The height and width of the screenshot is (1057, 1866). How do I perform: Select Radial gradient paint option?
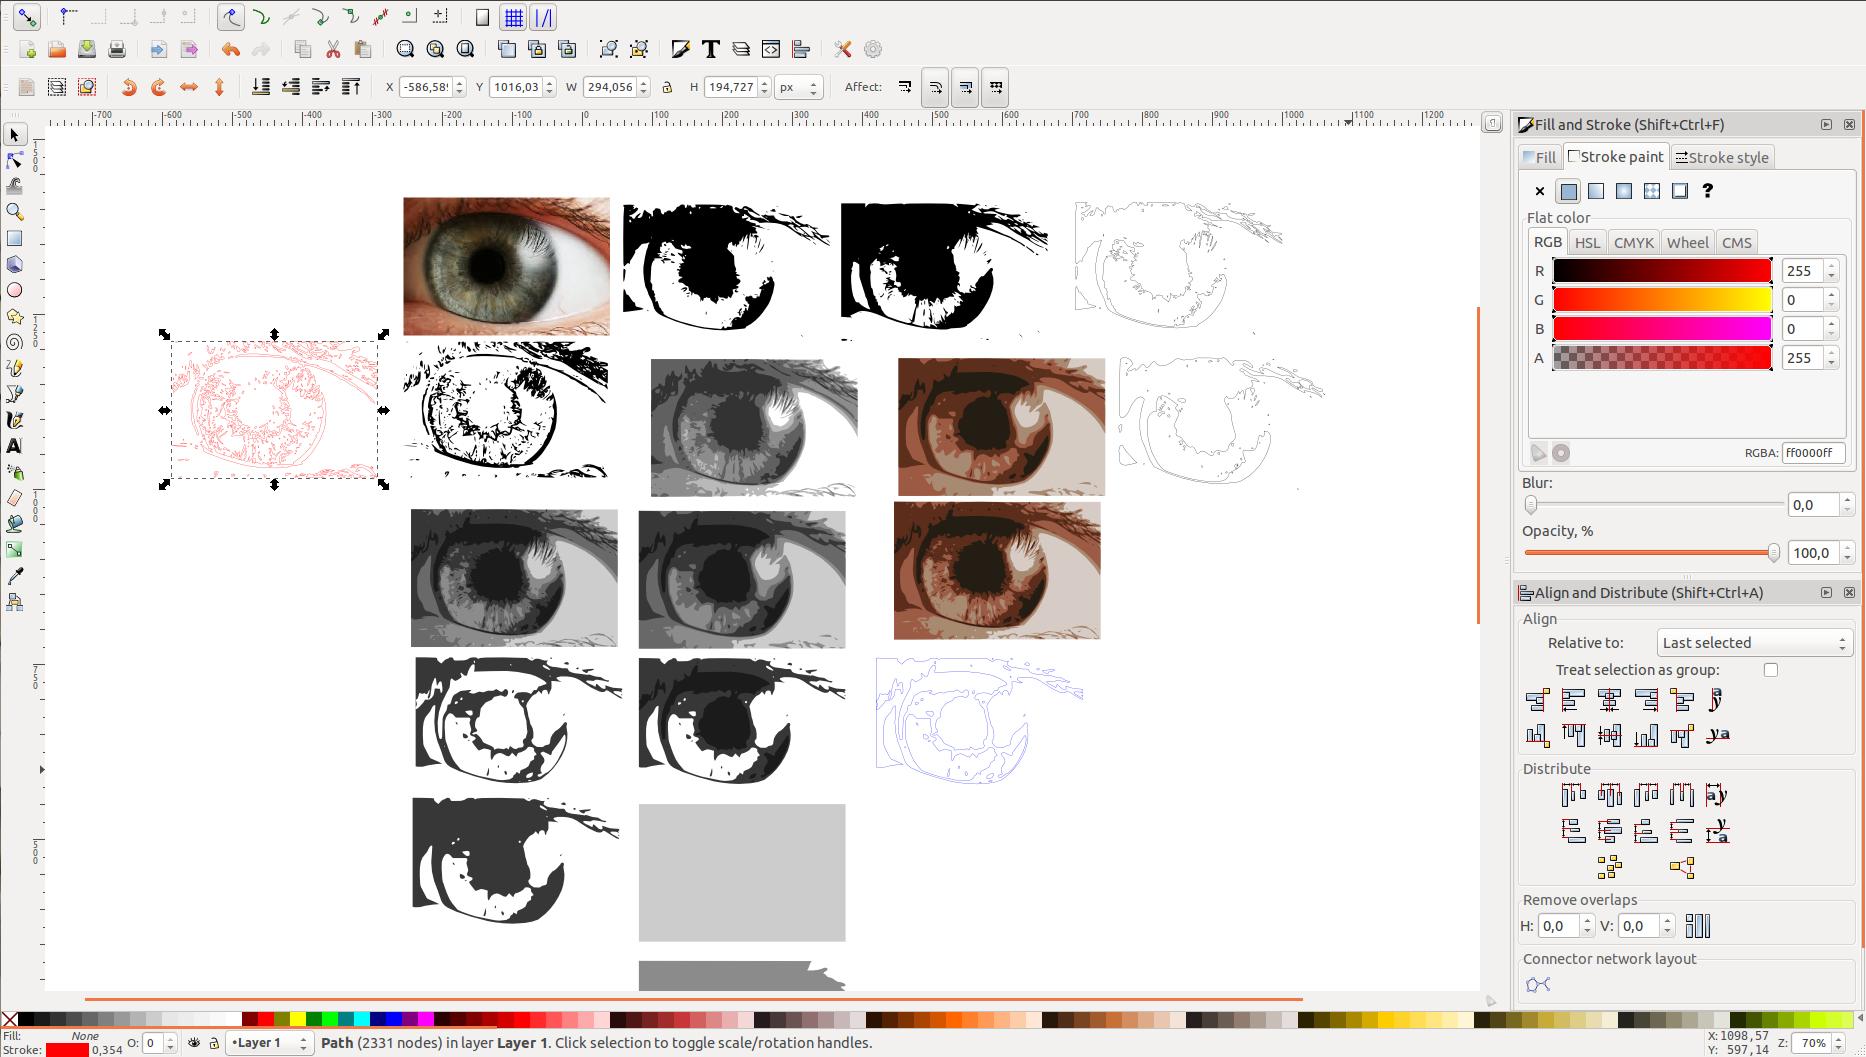1624,191
